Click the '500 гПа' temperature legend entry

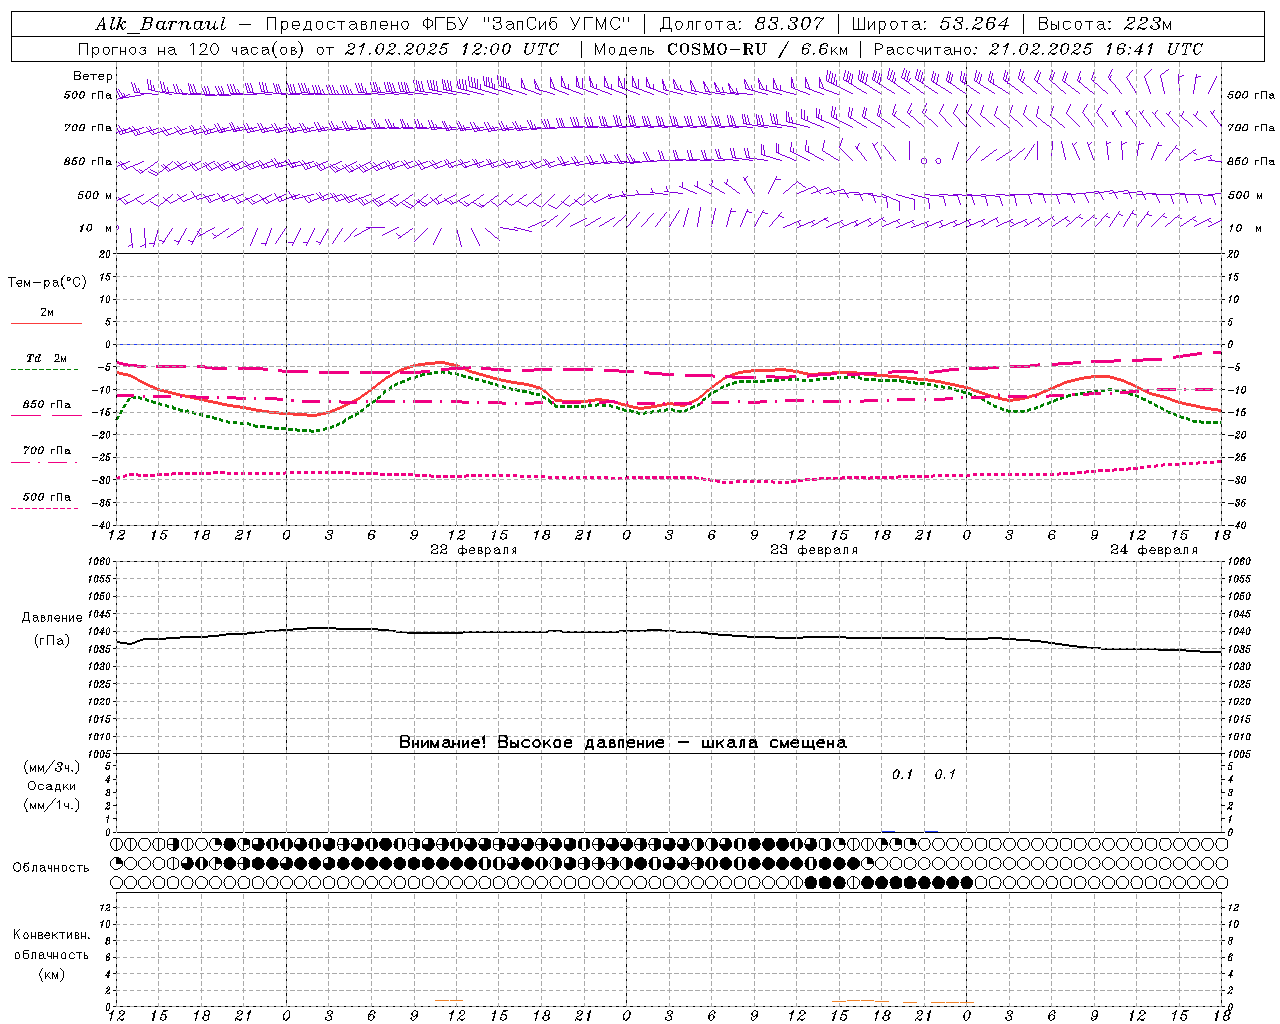(x=47, y=497)
